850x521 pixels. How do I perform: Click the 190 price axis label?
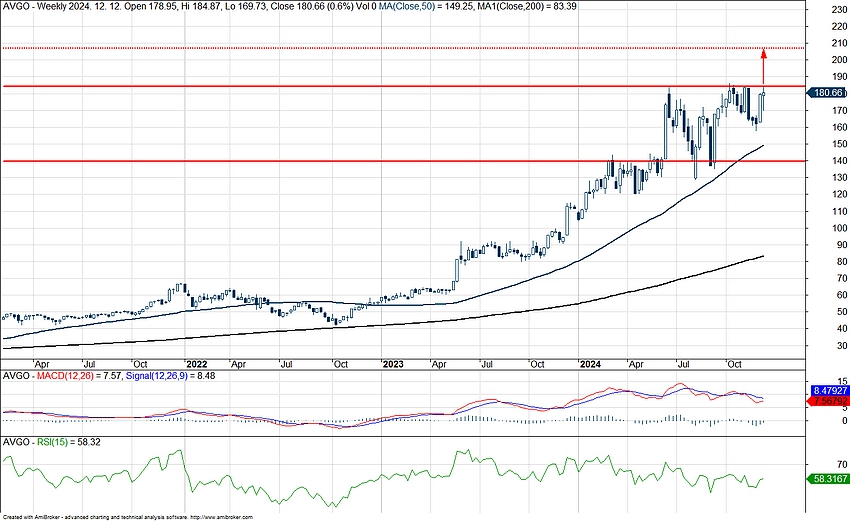pos(840,76)
